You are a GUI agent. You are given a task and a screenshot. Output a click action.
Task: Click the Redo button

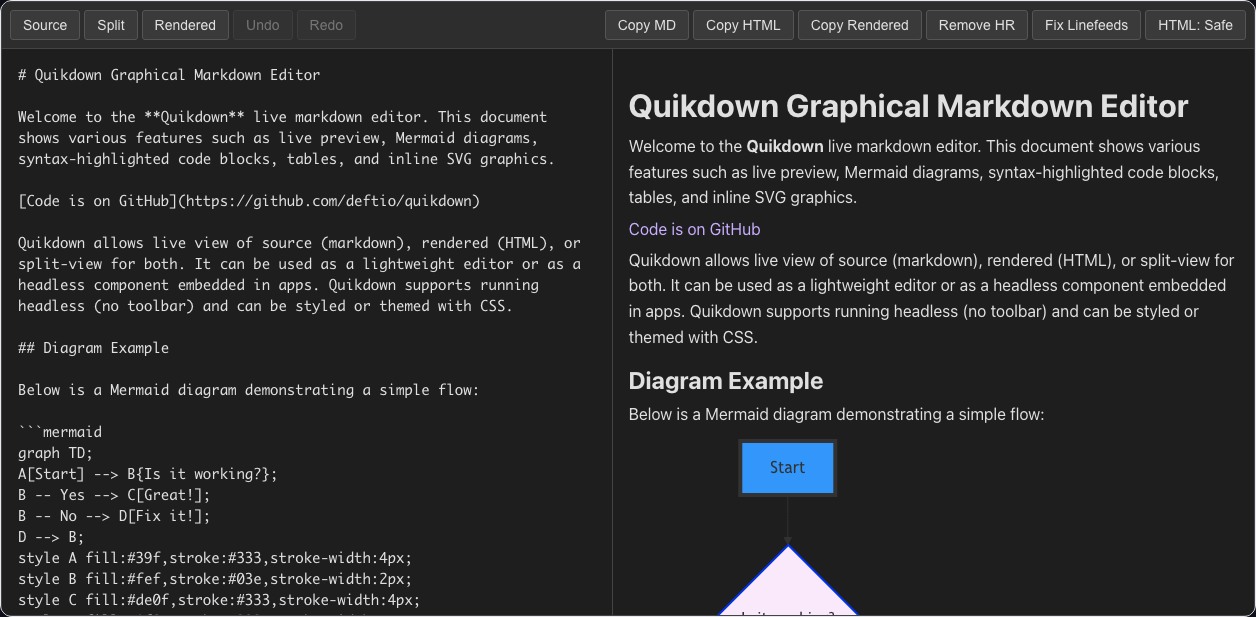click(326, 25)
